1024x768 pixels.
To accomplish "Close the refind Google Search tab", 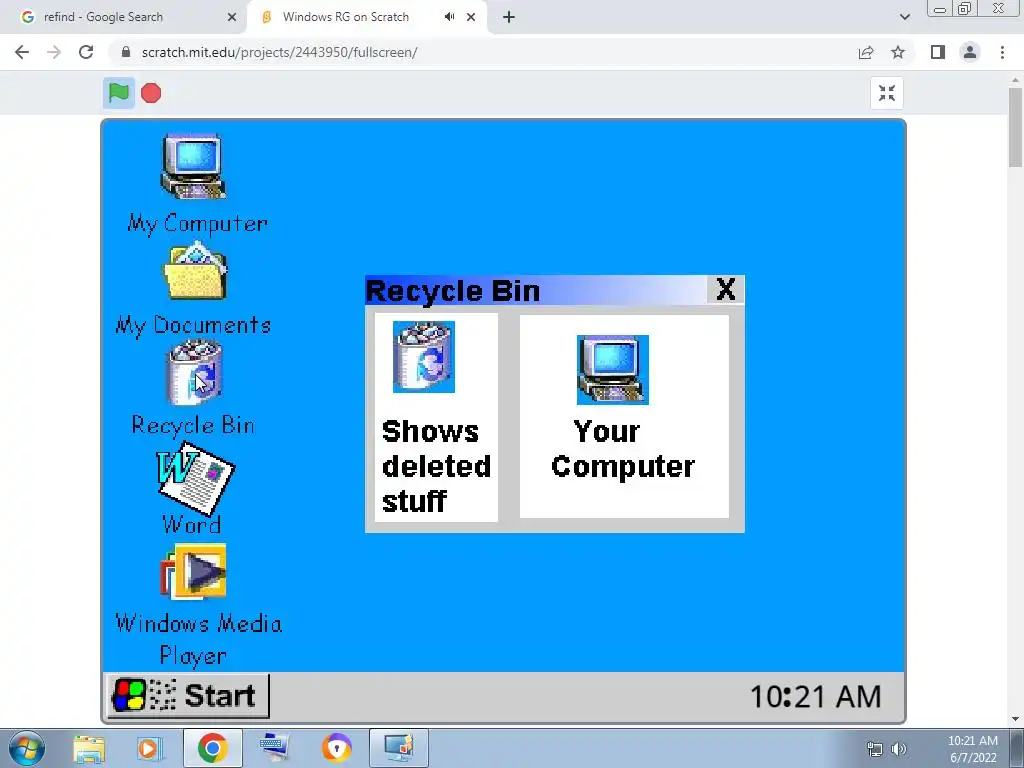I will (232, 18).
